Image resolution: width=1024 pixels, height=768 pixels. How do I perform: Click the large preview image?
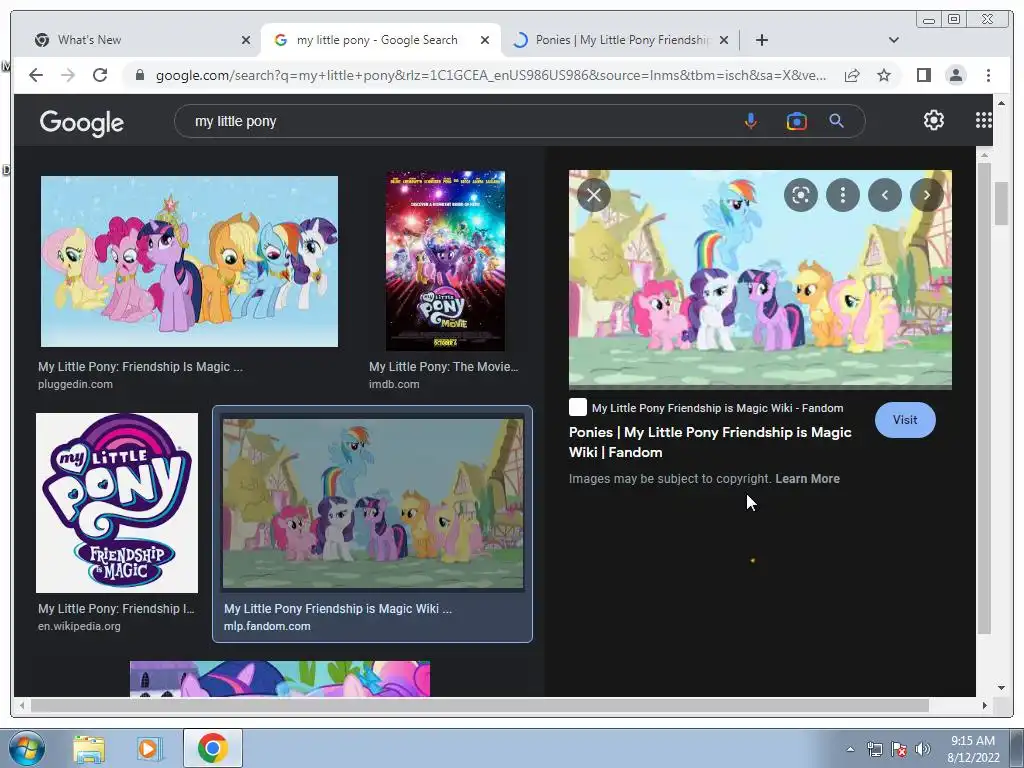(x=760, y=280)
